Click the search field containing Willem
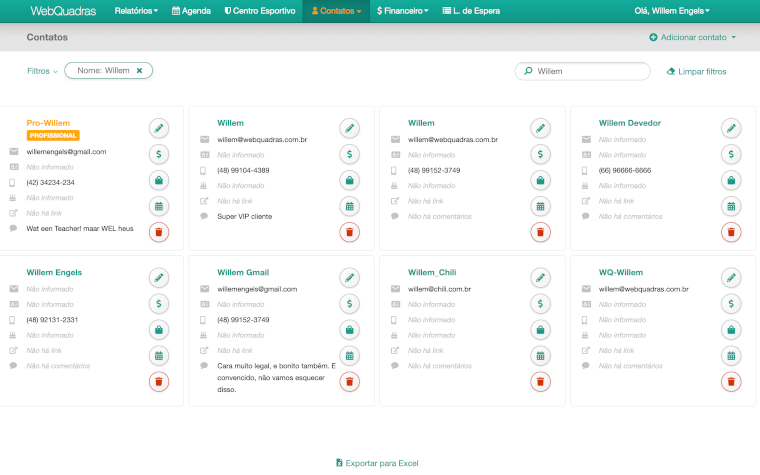The width and height of the screenshot is (760, 475). click(588, 71)
